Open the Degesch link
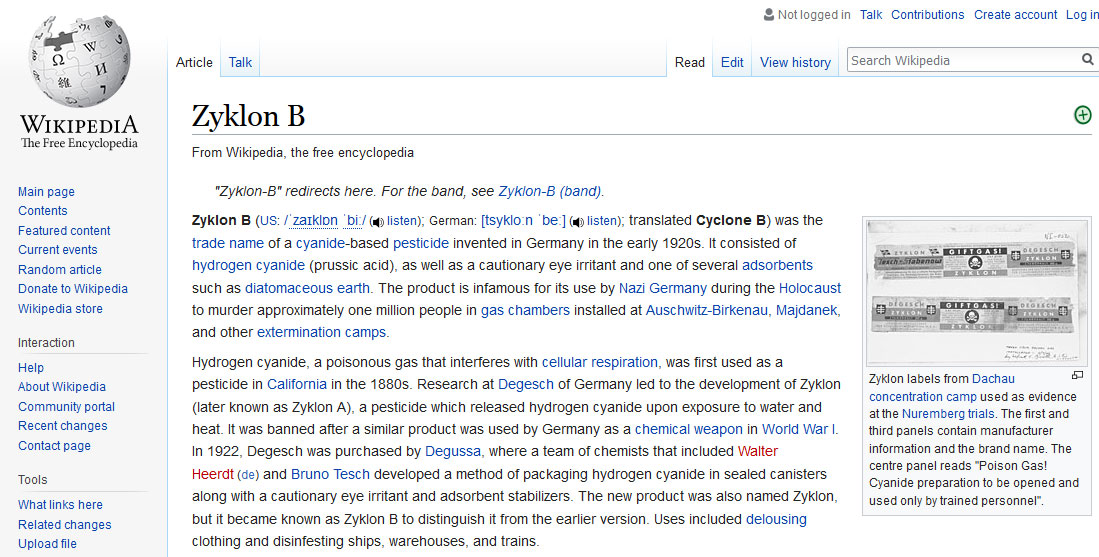This screenshot has height=557, width=1099. coord(526,384)
